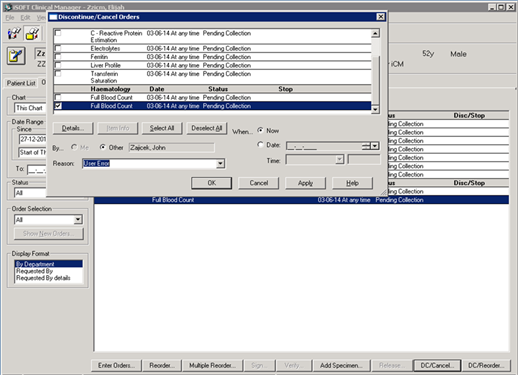Image resolution: width=518 pixels, height=375 pixels.
Task: Expand the Order Selection All dropdown
Action: point(78,220)
